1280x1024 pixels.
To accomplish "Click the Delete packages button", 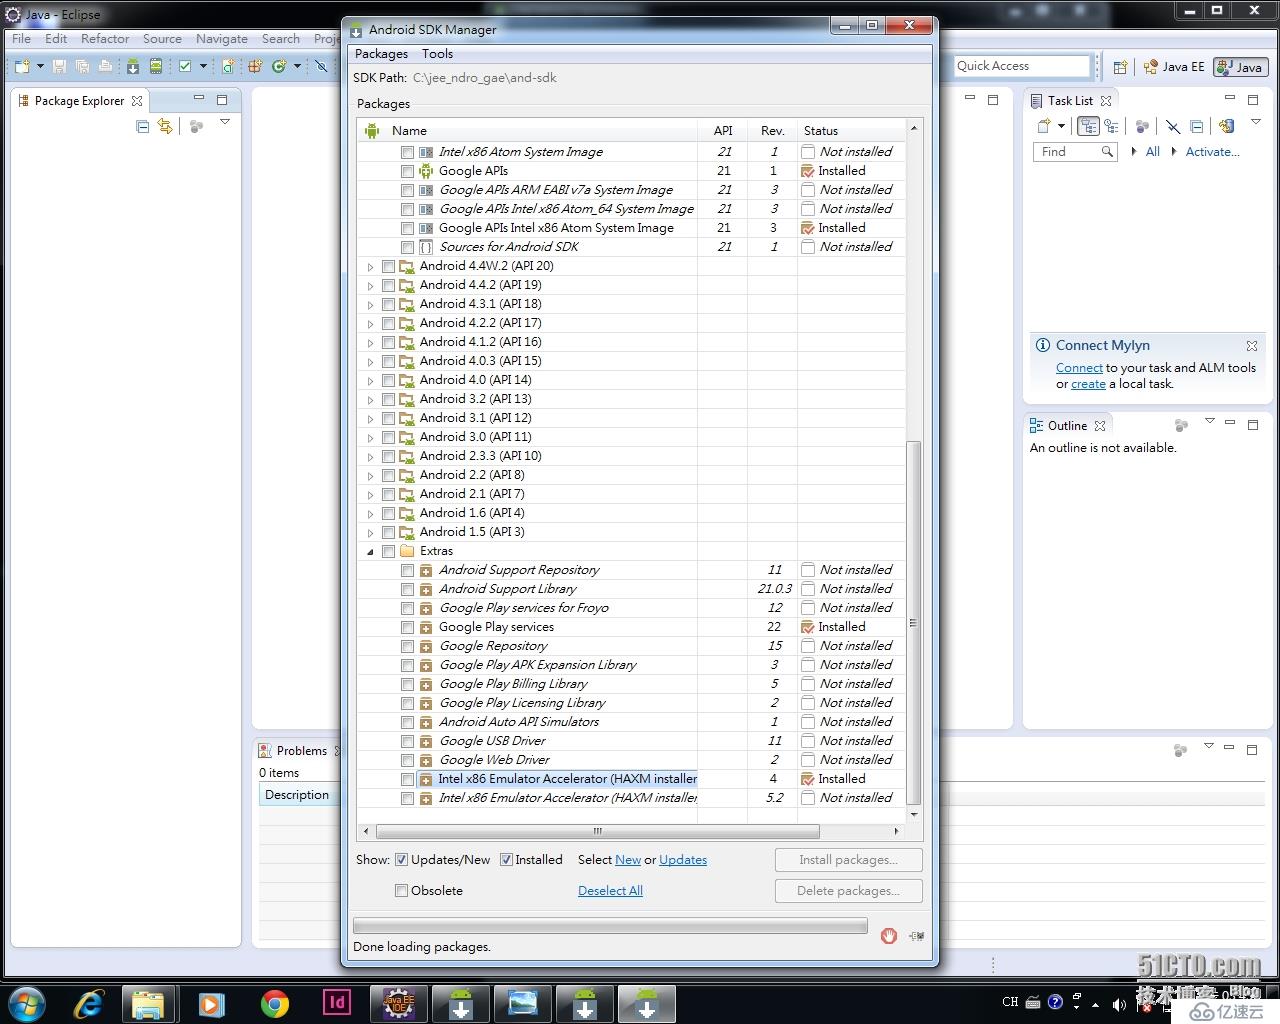I will 848,891.
